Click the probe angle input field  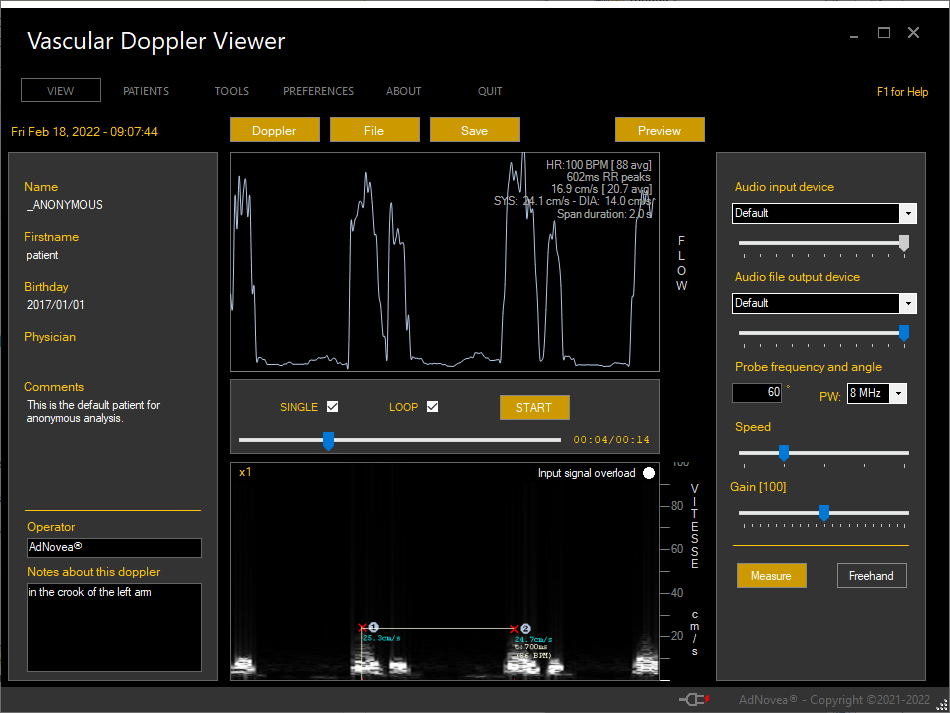tap(757, 393)
